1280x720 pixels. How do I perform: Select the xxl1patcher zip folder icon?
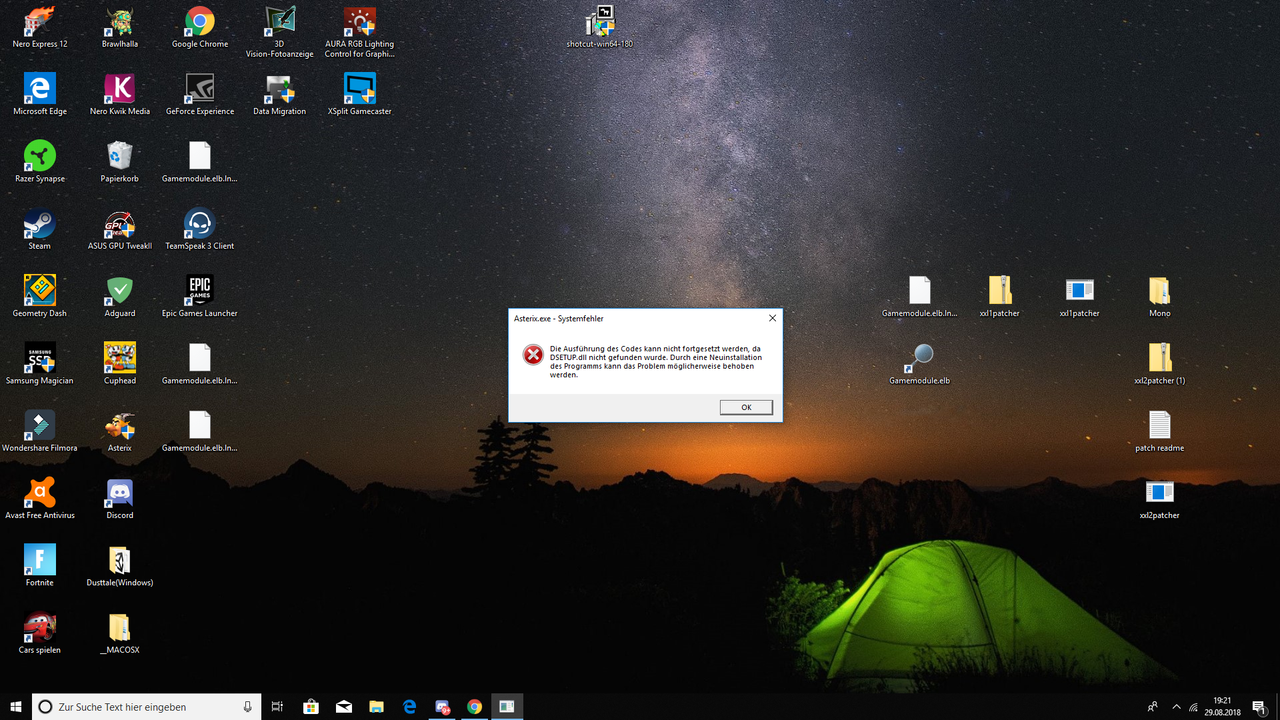1000,294
